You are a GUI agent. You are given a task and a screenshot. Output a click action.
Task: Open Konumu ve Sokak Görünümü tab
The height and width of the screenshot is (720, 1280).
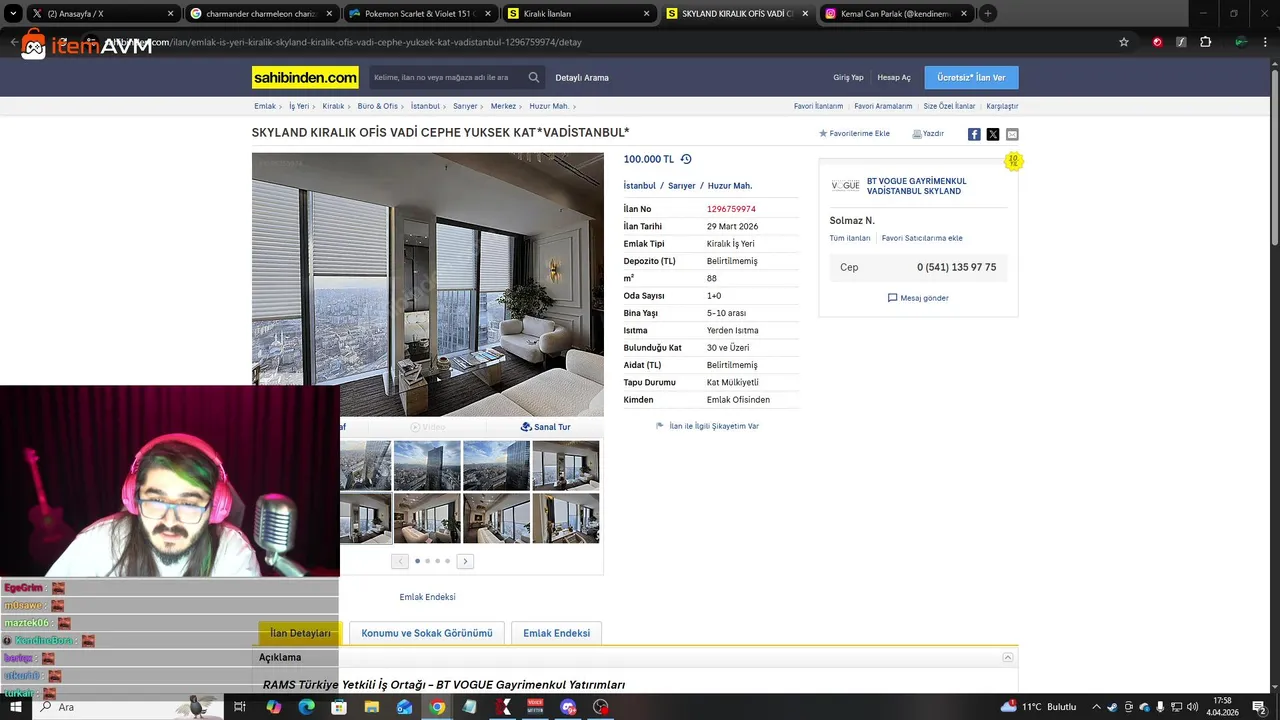pos(427,633)
